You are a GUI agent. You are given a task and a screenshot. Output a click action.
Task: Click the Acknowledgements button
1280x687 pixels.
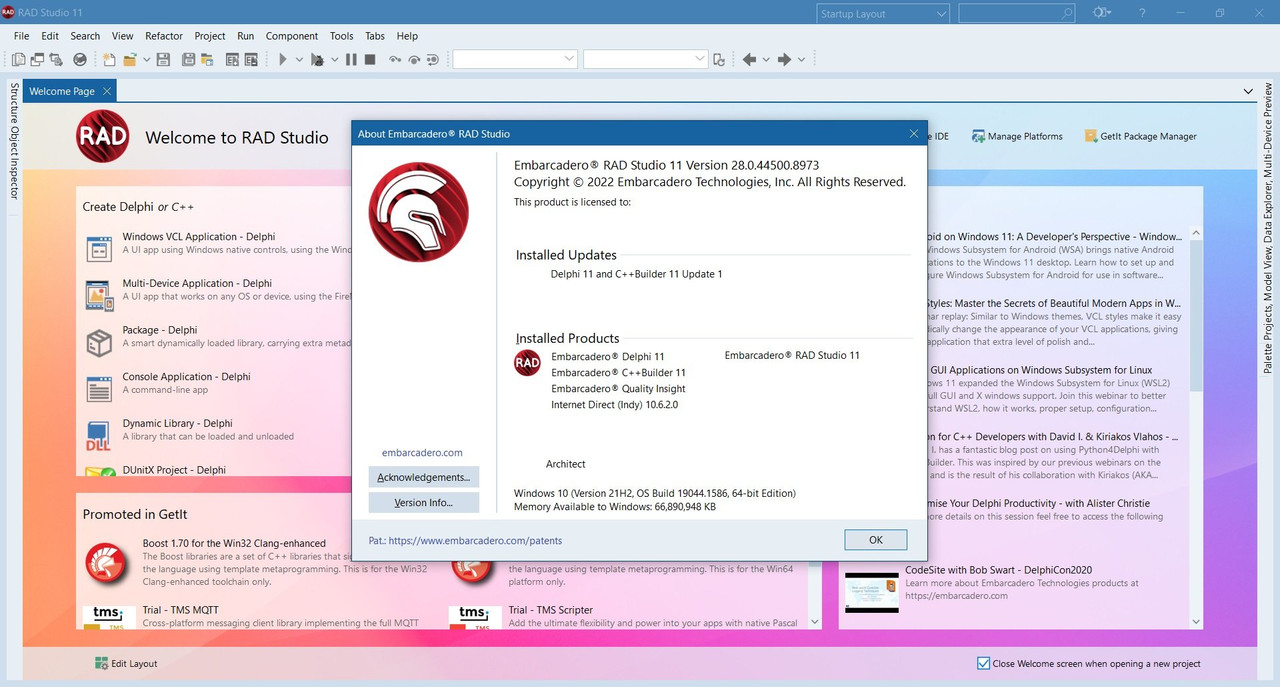pyautogui.click(x=424, y=477)
